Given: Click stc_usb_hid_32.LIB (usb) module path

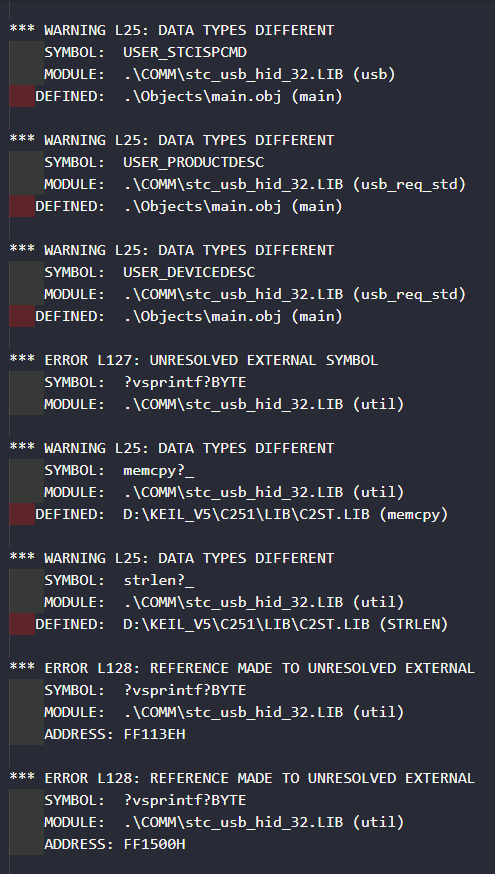Looking at the screenshot, I should pos(259,74).
